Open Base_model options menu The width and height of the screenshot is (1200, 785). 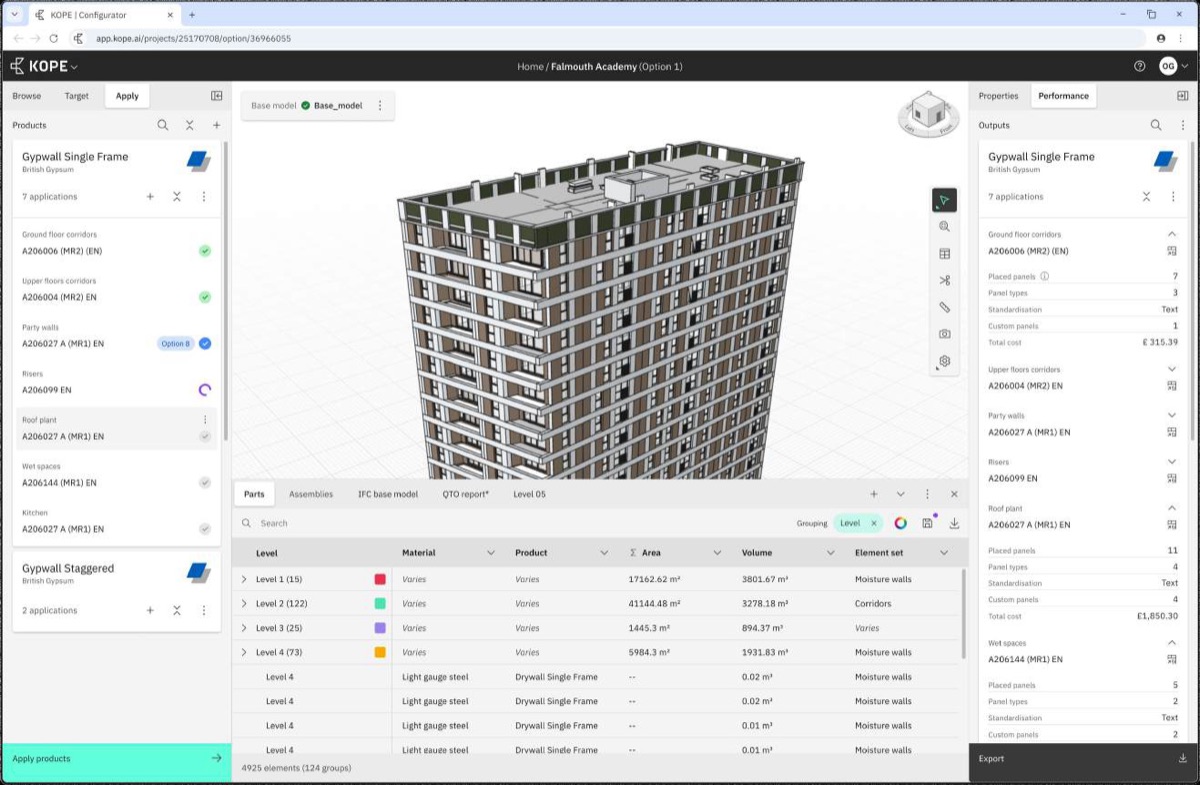coord(380,105)
